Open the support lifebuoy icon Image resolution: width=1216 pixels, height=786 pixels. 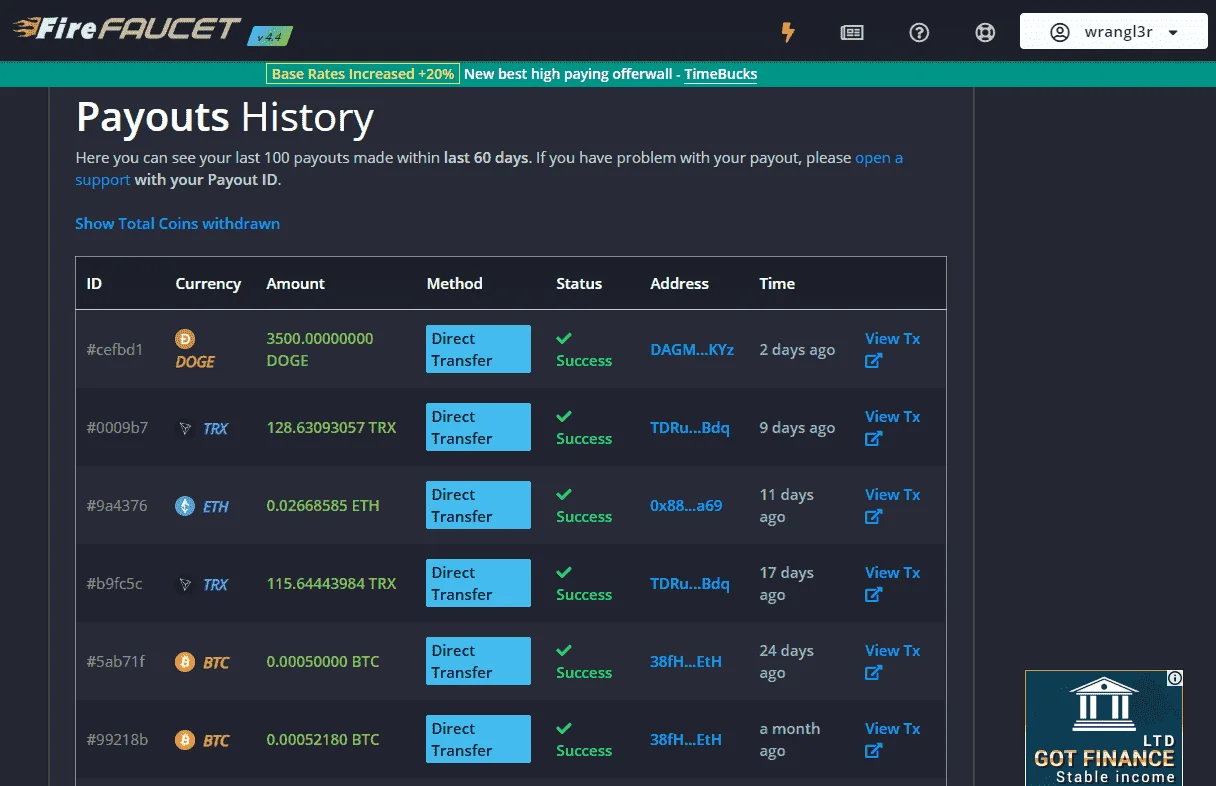click(x=985, y=32)
